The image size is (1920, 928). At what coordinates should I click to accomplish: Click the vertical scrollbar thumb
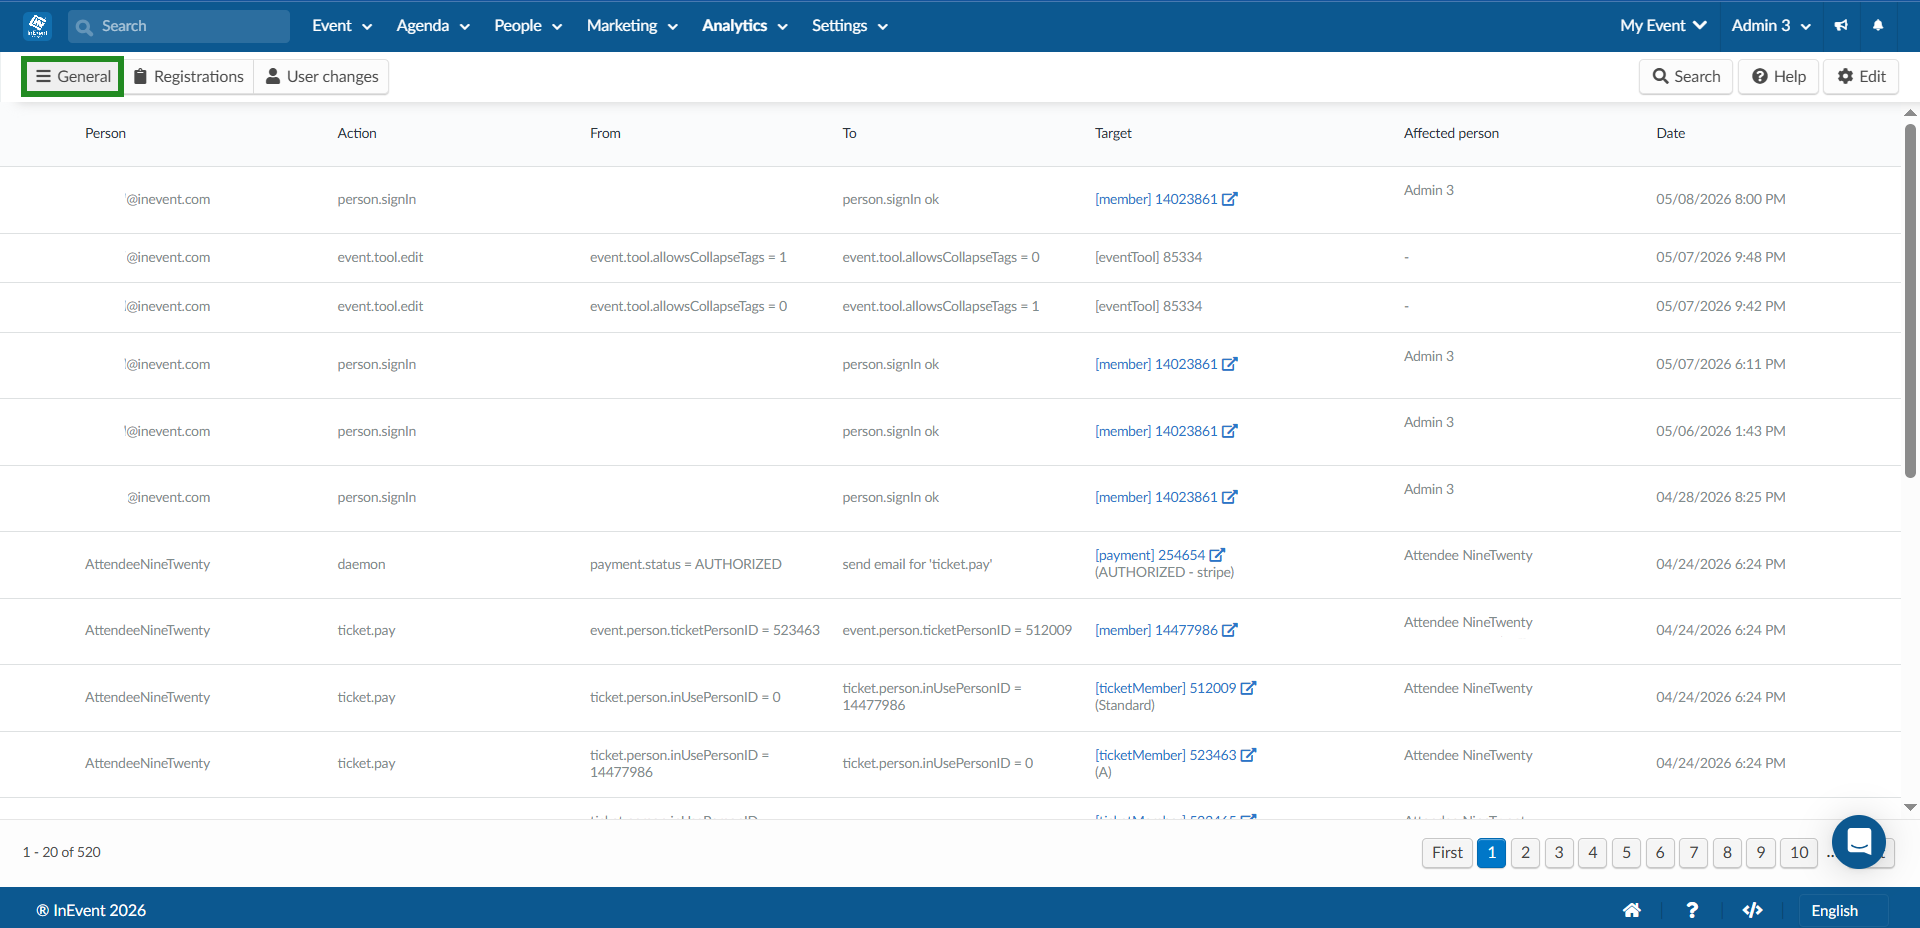(1910, 300)
